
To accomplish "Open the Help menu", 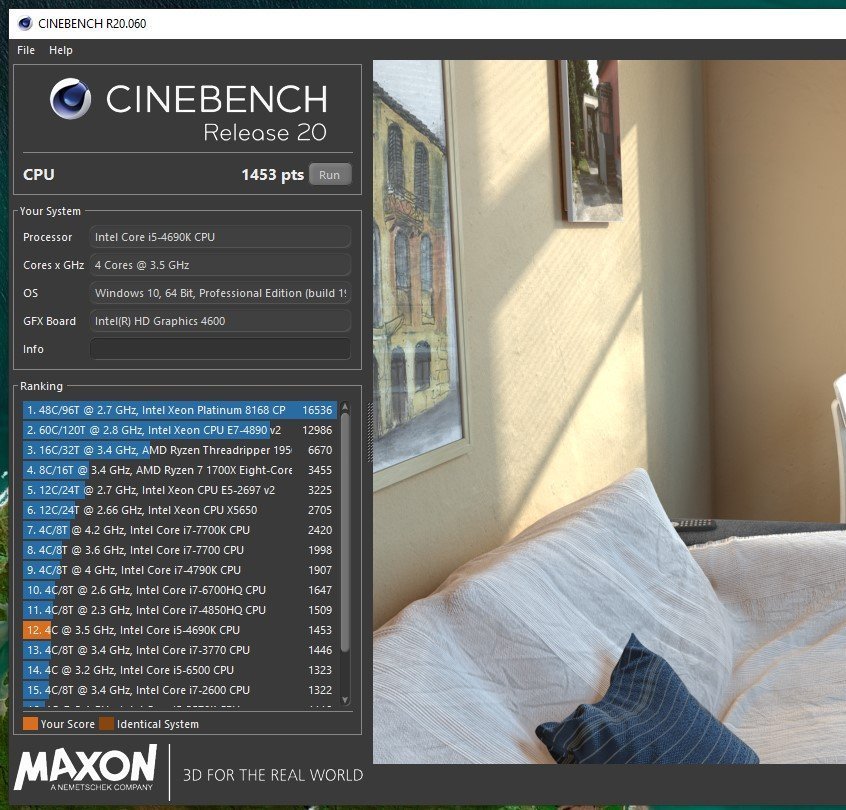I will (x=60, y=50).
